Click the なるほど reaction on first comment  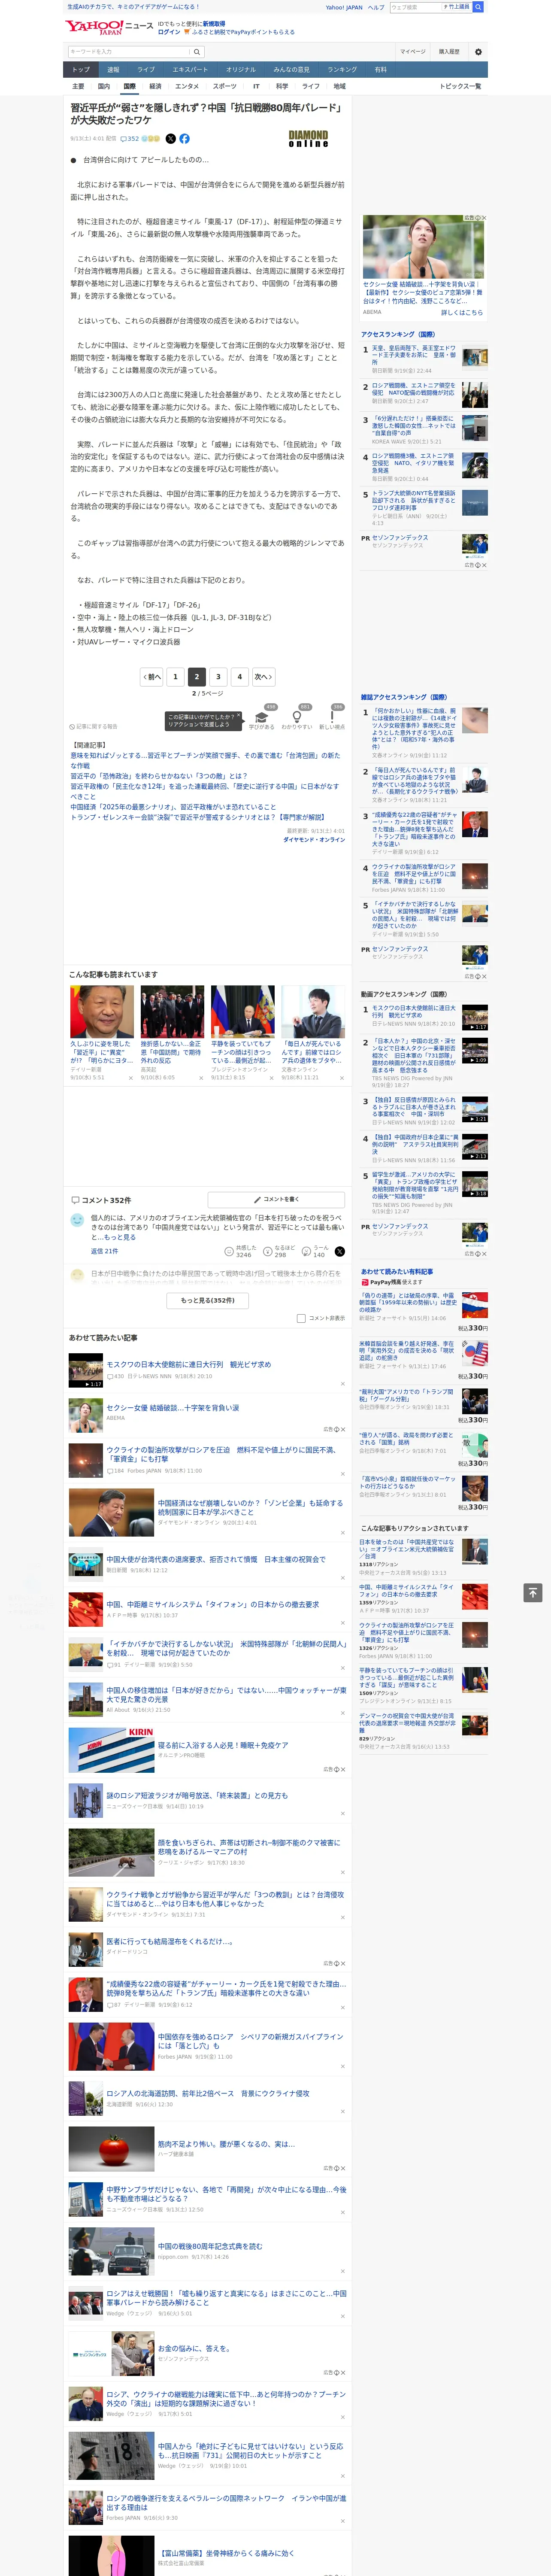[278, 1251]
